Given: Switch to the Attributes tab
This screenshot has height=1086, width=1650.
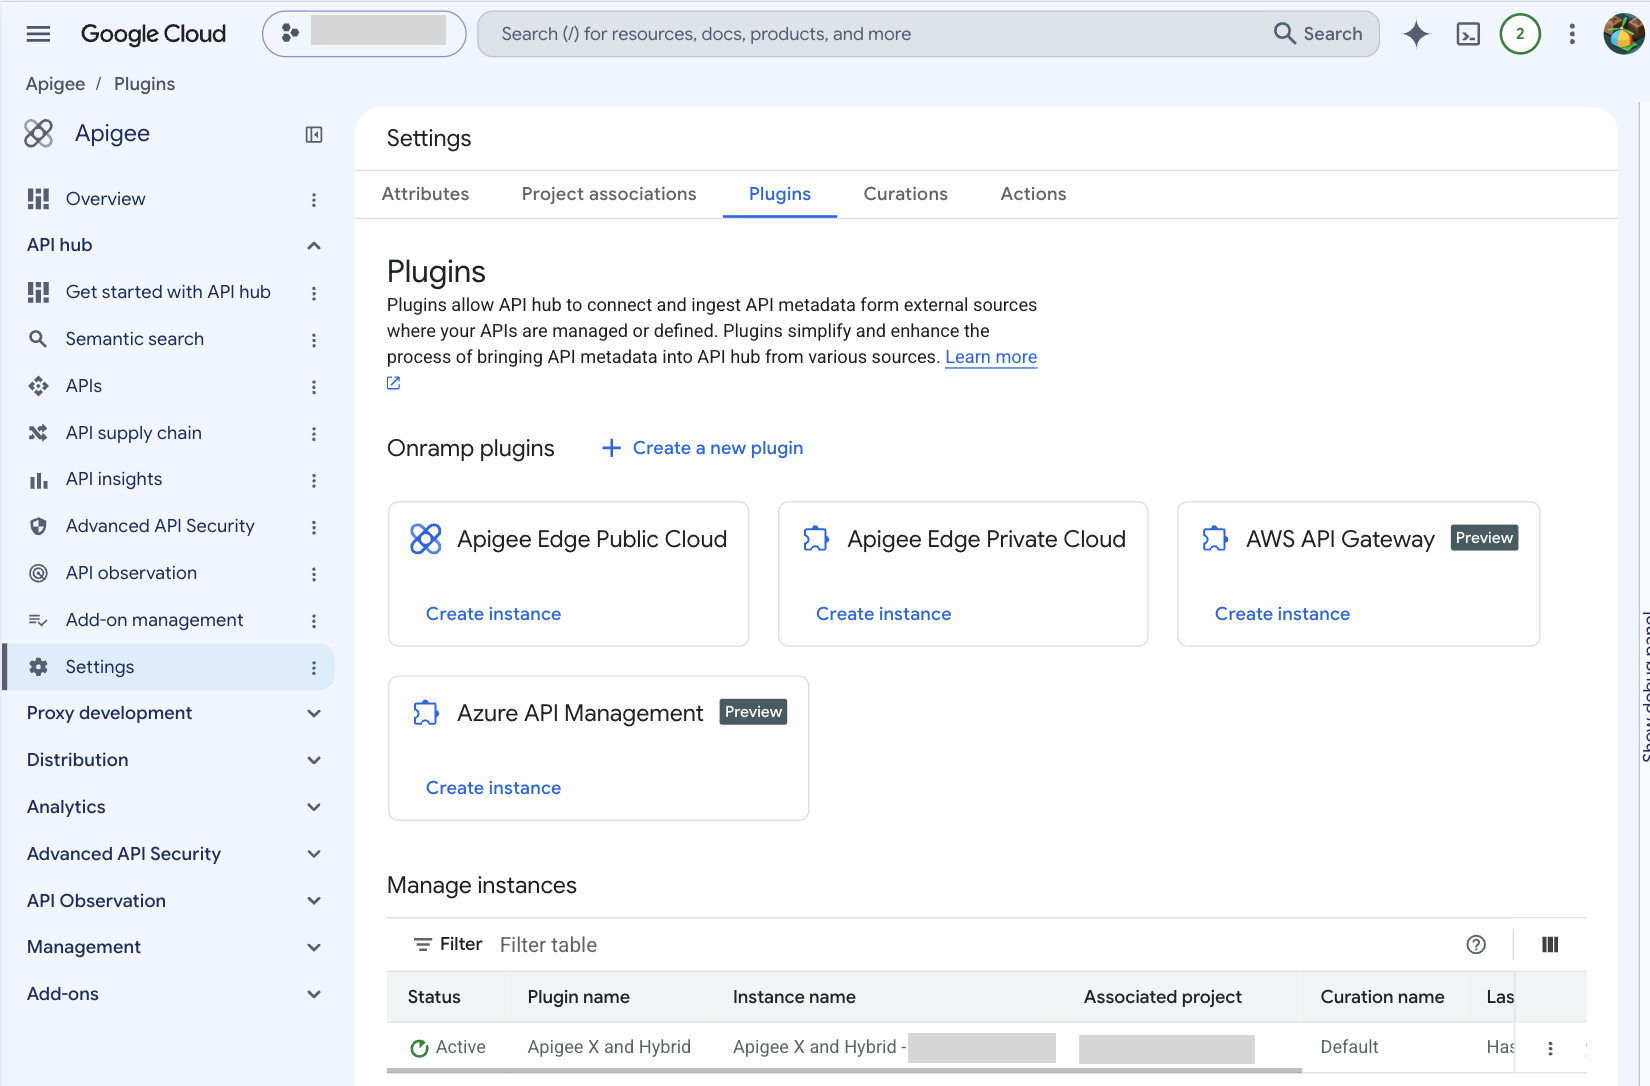Looking at the screenshot, I should 425,194.
